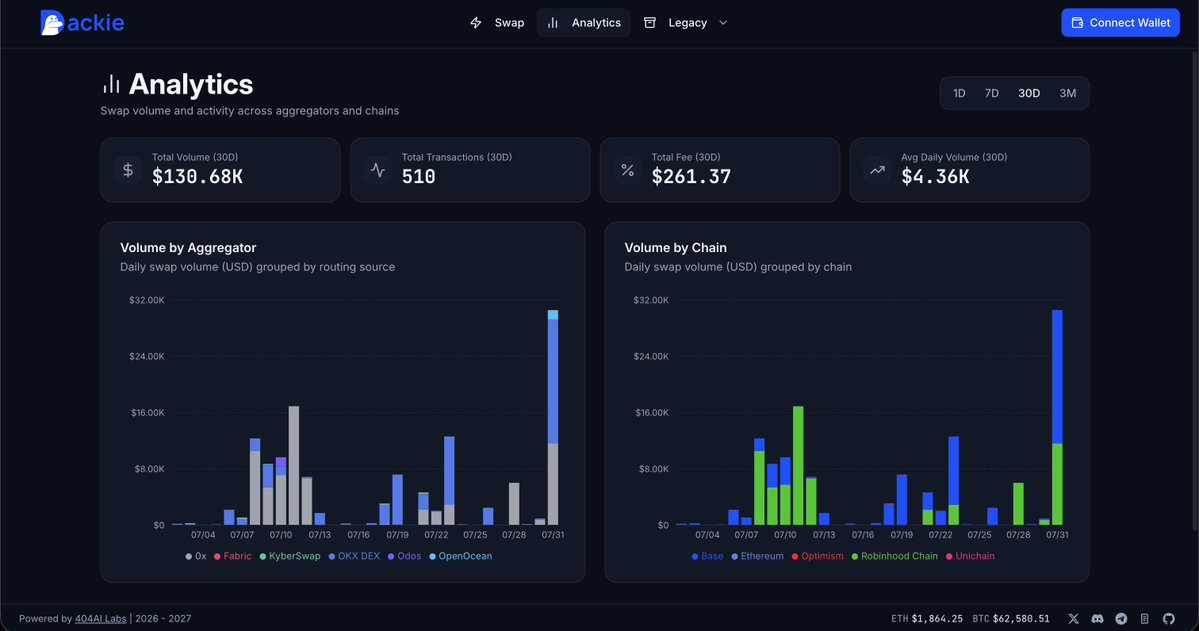Open the docs footer icon
The height and width of the screenshot is (631, 1199).
pos(1145,619)
